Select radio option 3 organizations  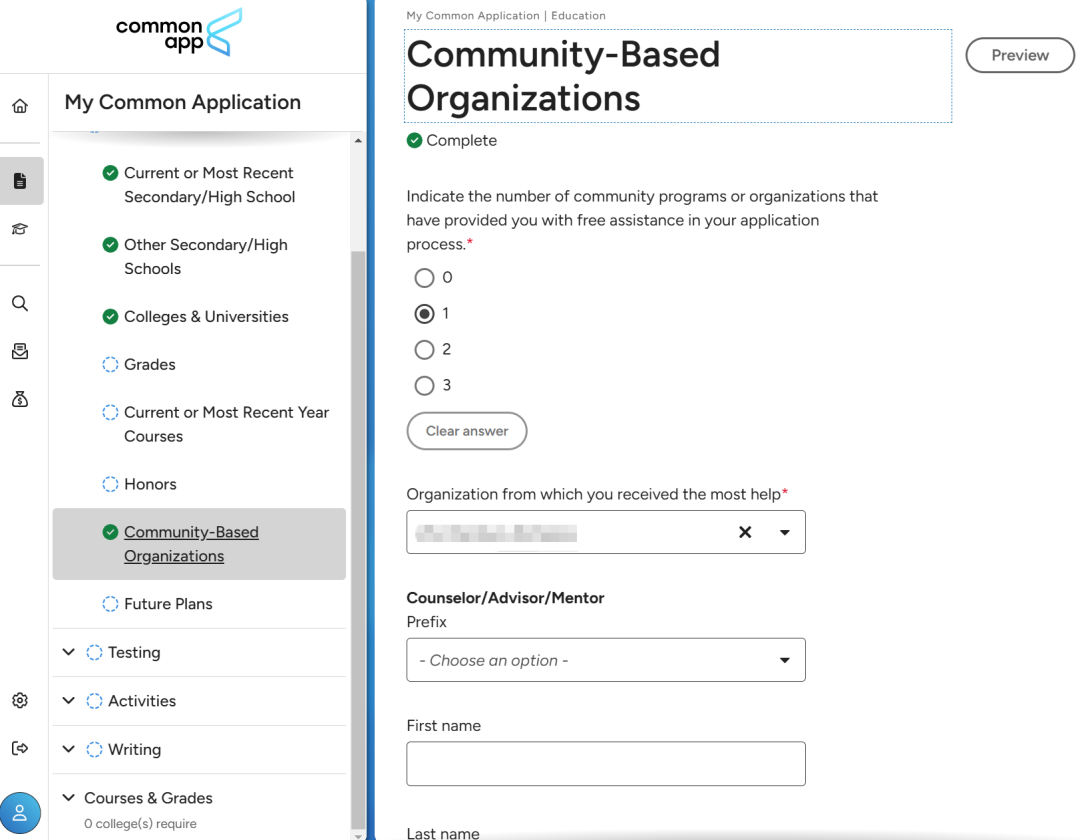tap(424, 386)
